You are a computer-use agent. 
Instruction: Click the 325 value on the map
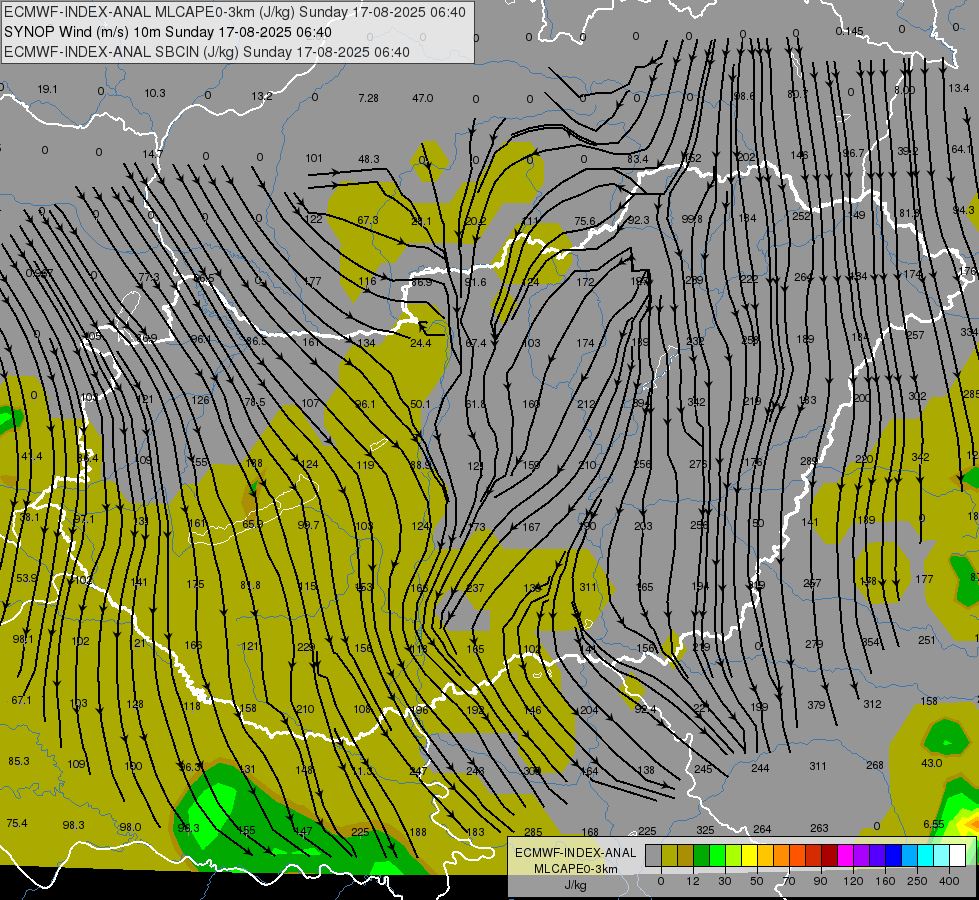point(705,831)
